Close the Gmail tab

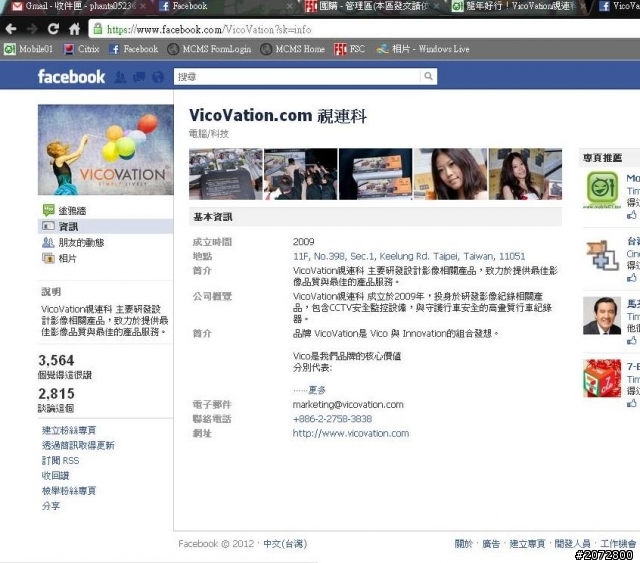pos(143,6)
